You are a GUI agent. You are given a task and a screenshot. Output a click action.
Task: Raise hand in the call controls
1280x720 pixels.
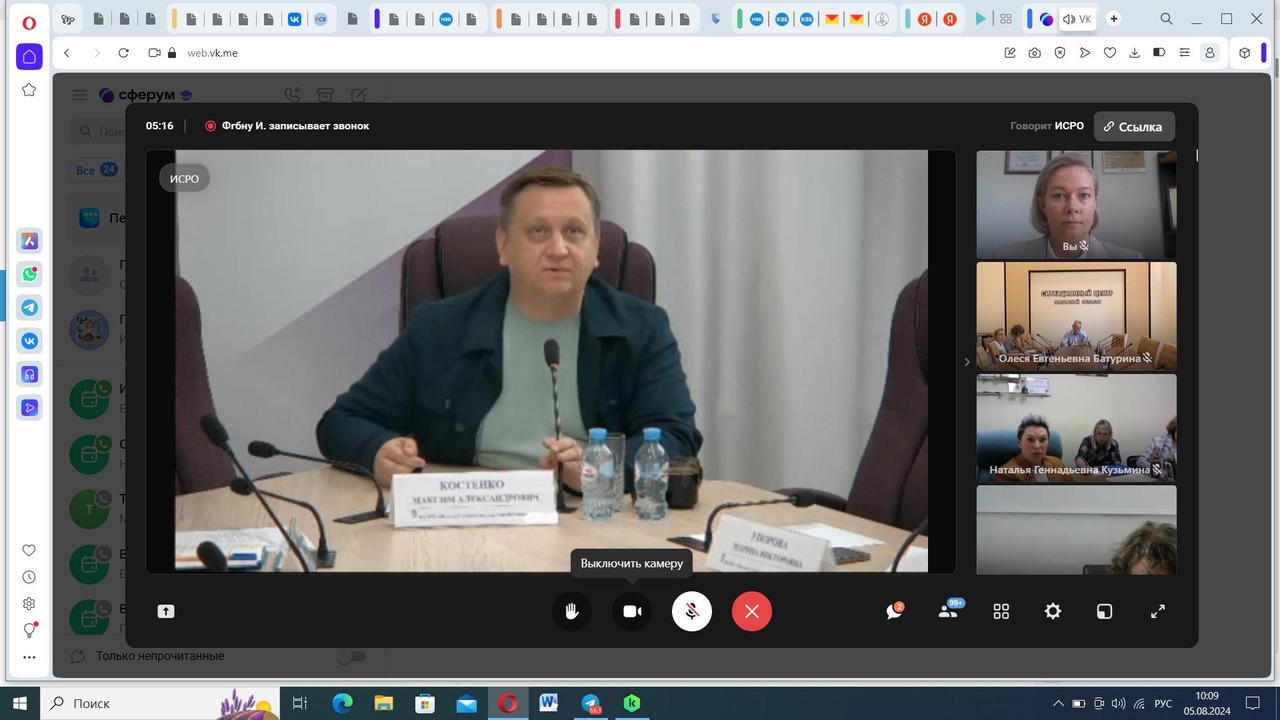point(572,611)
